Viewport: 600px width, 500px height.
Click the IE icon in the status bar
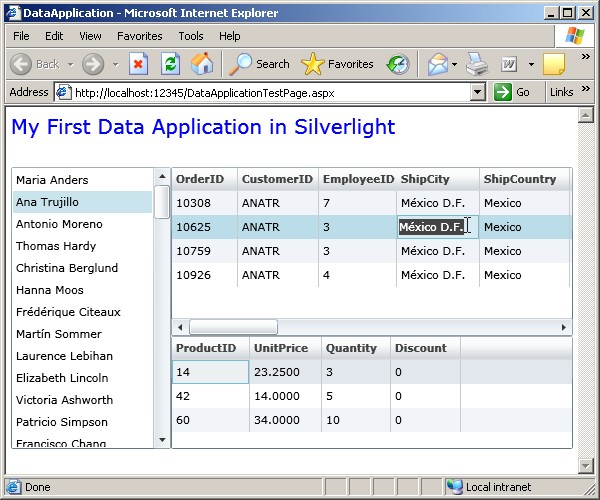point(13,487)
